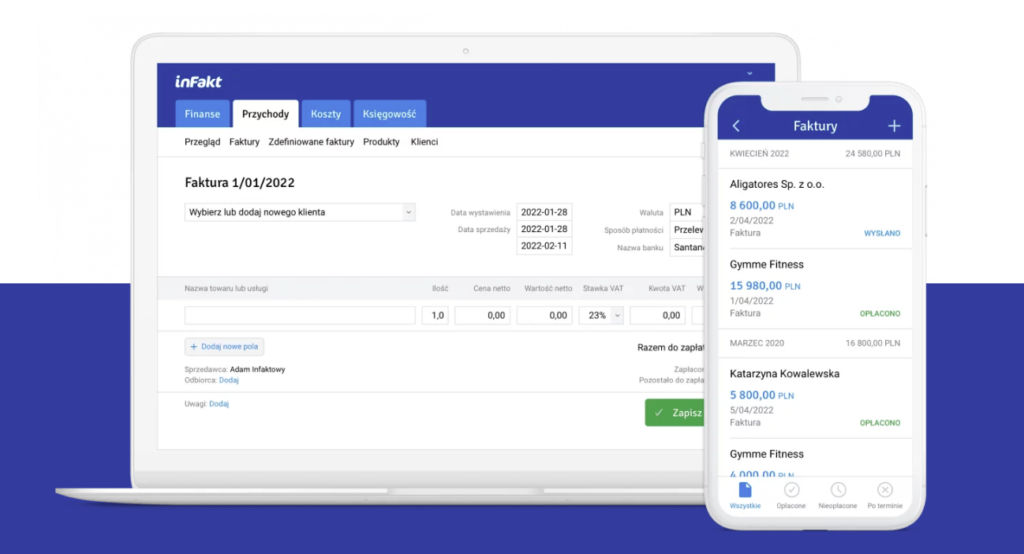
Task: Click the Wartość netto field
Action: (x=544, y=316)
